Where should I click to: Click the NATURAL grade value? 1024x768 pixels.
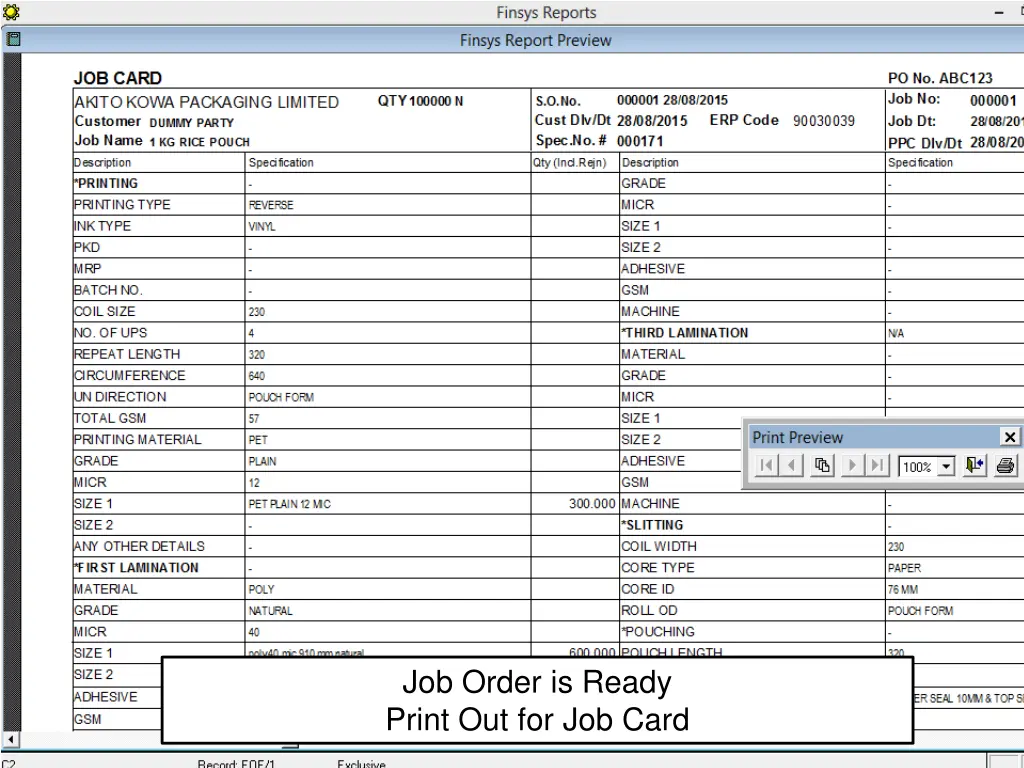pos(270,611)
